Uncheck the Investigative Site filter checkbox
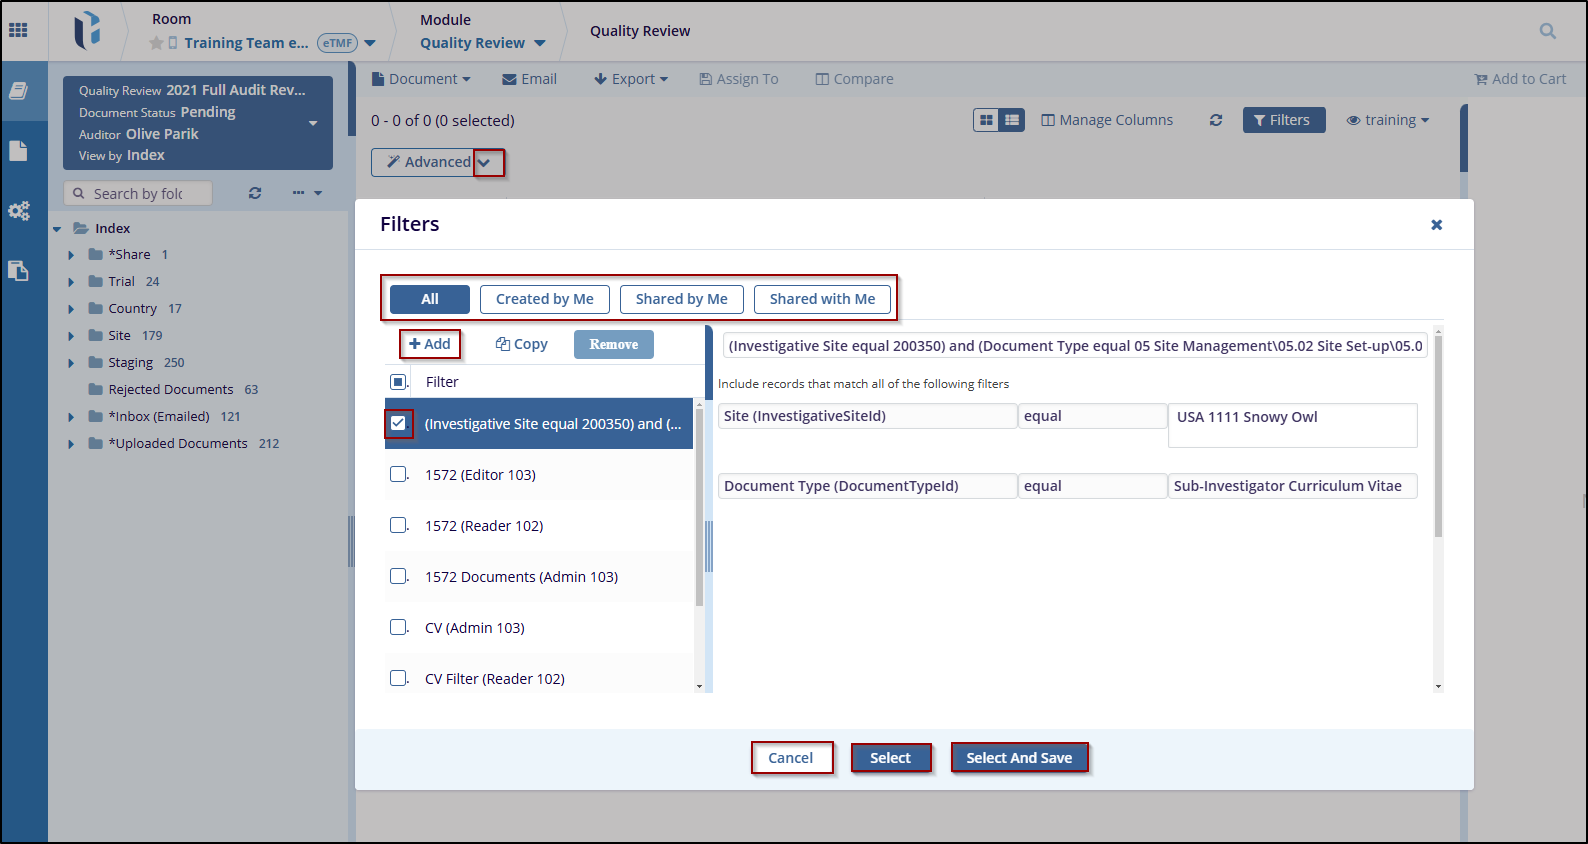The image size is (1588, 844). click(x=398, y=423)
